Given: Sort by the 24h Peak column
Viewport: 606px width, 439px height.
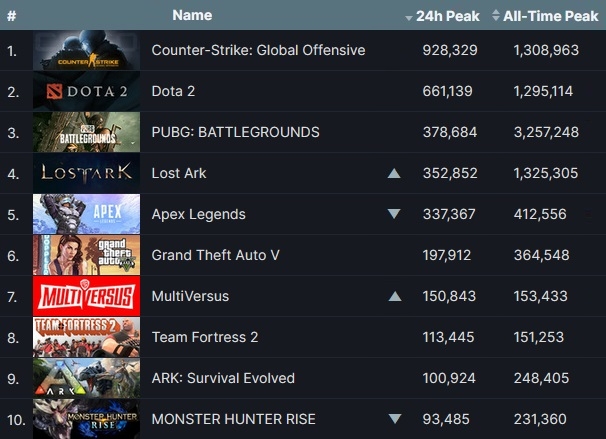Looking at the screenshot, I should tap(443, 16).
